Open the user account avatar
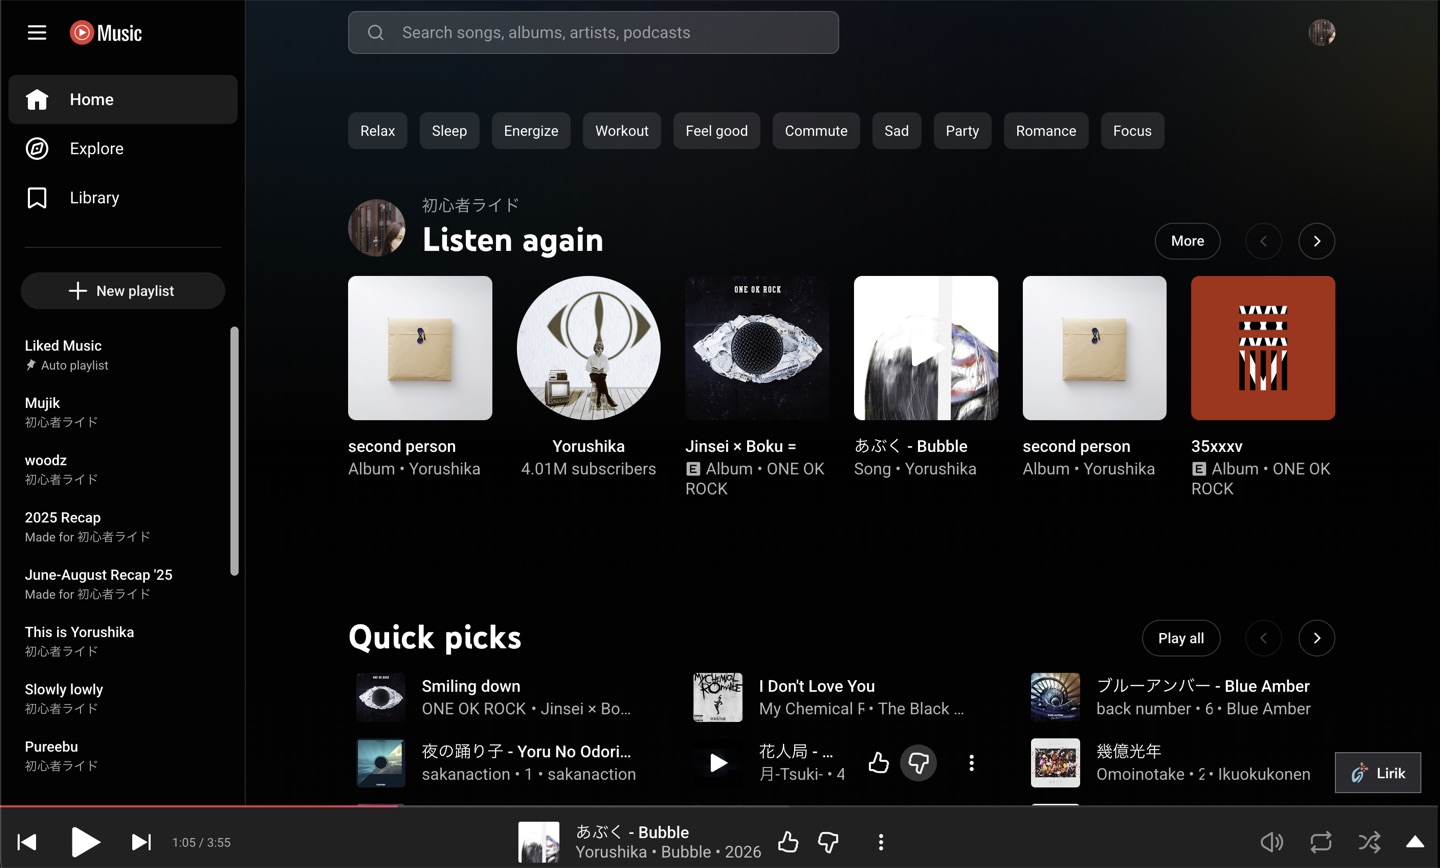 point(1322,32)
